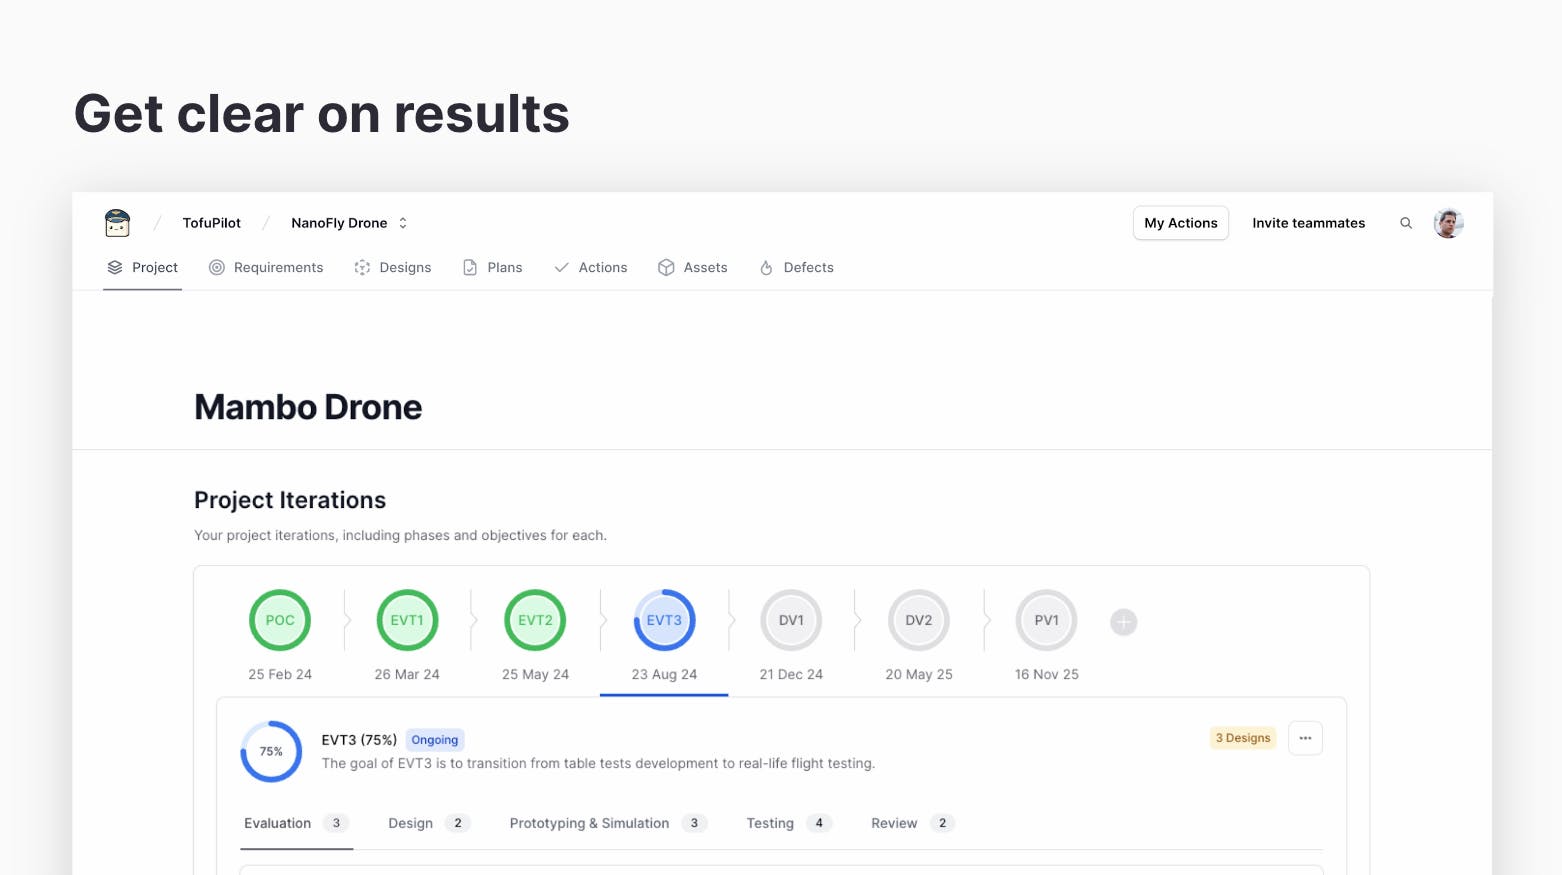Click the 25 Feb 24 date
The height and width of the screenshot is (875, 1562).
pos(280,674)
